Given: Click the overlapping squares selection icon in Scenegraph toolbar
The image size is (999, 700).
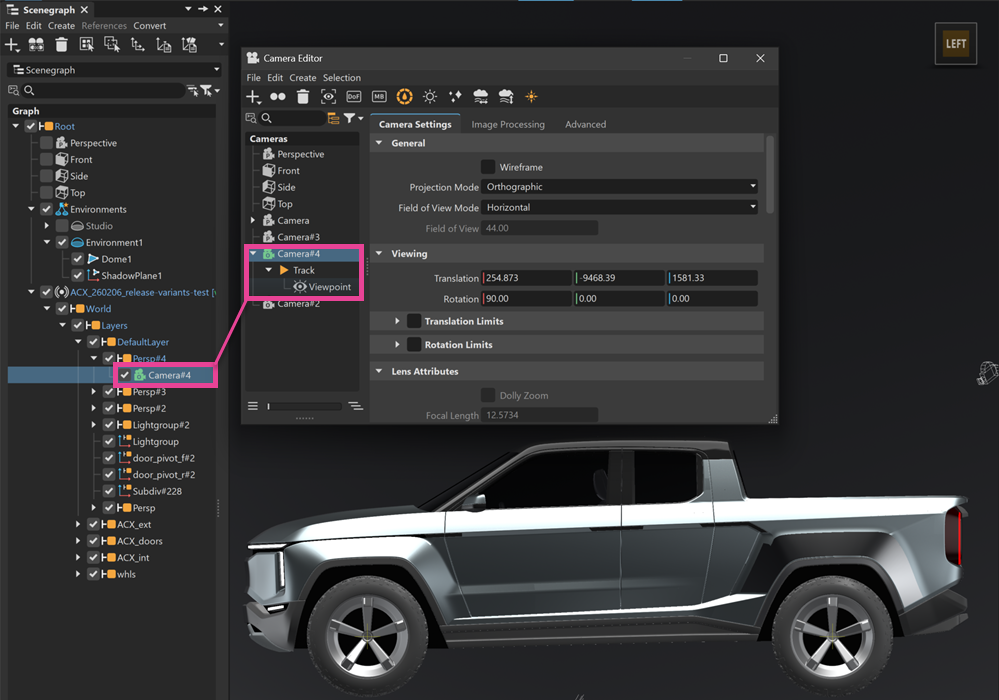Looking at the screenshot, I should click(x=112, y=45).
